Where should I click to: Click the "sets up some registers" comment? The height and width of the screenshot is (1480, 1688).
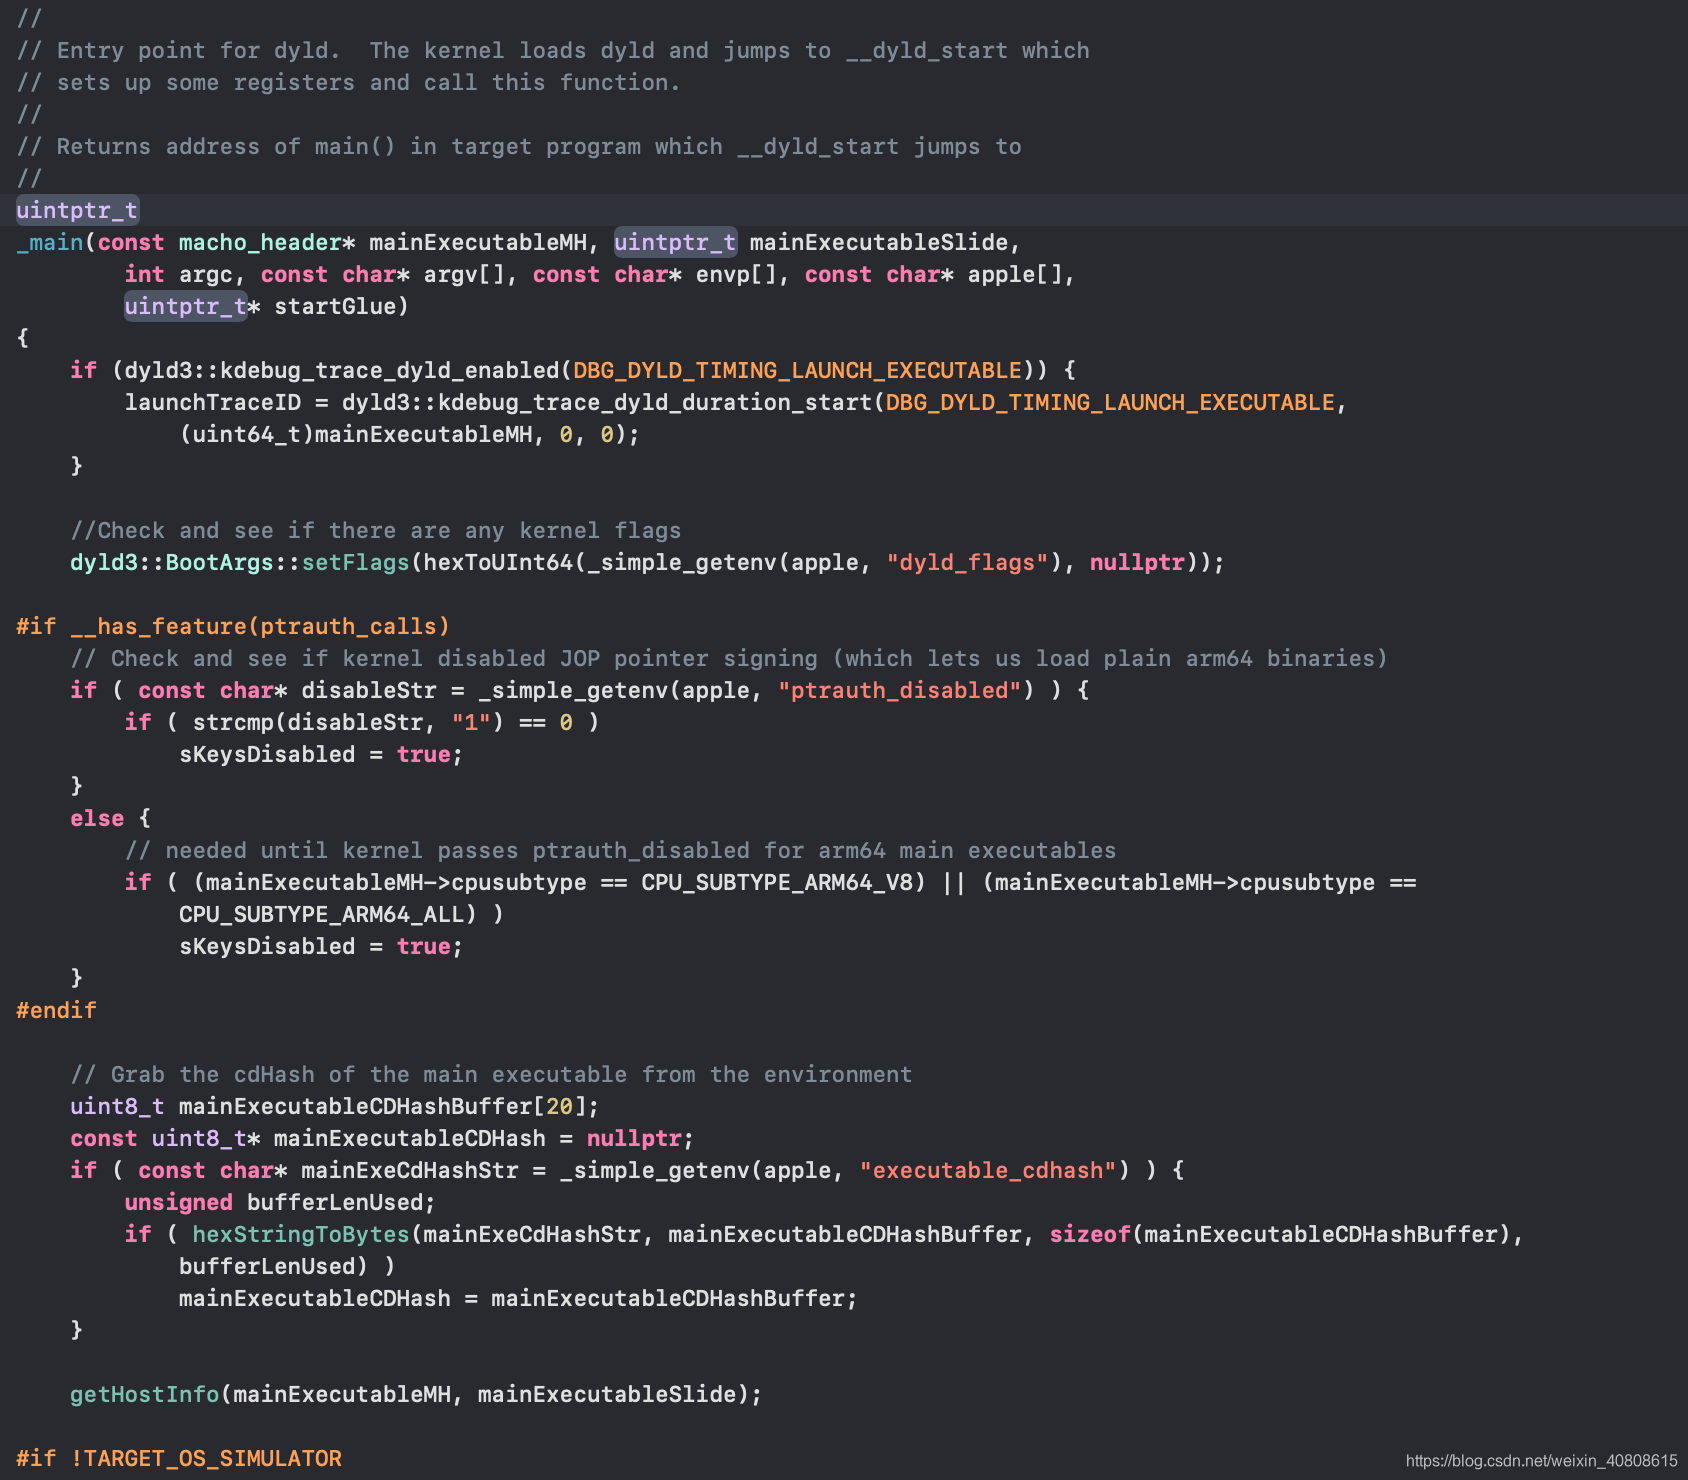pyautogui.click(x=349, y=82)
